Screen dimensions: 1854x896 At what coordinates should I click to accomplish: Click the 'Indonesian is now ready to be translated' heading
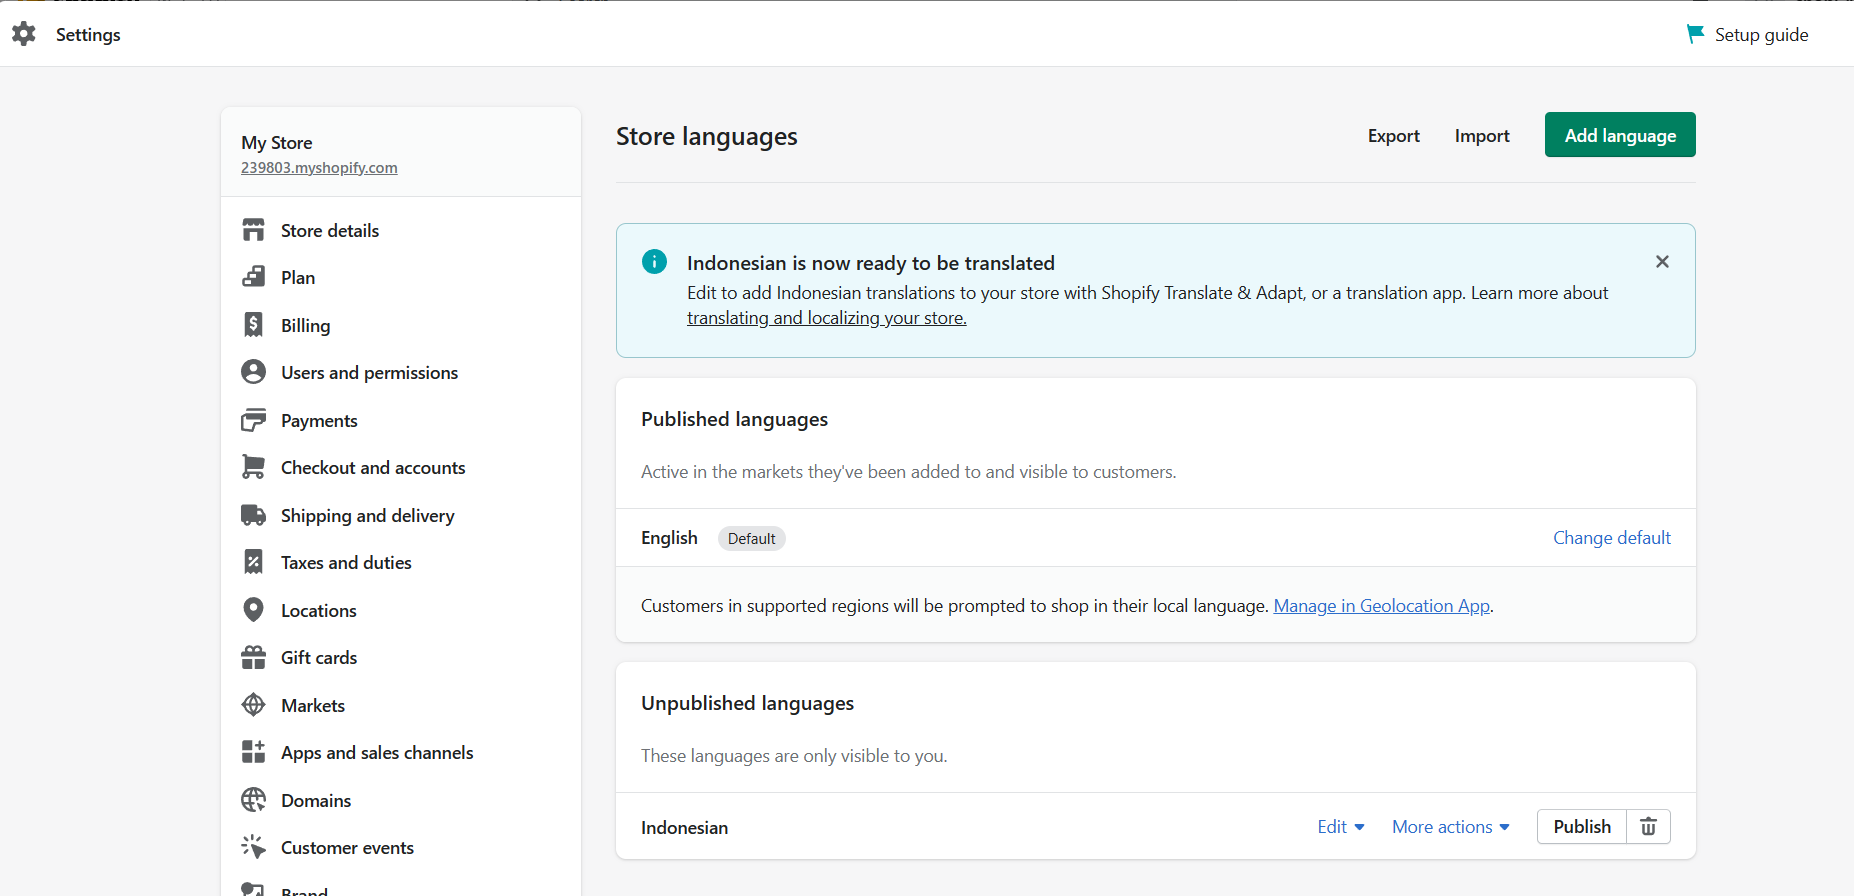(x=871, y=263)
